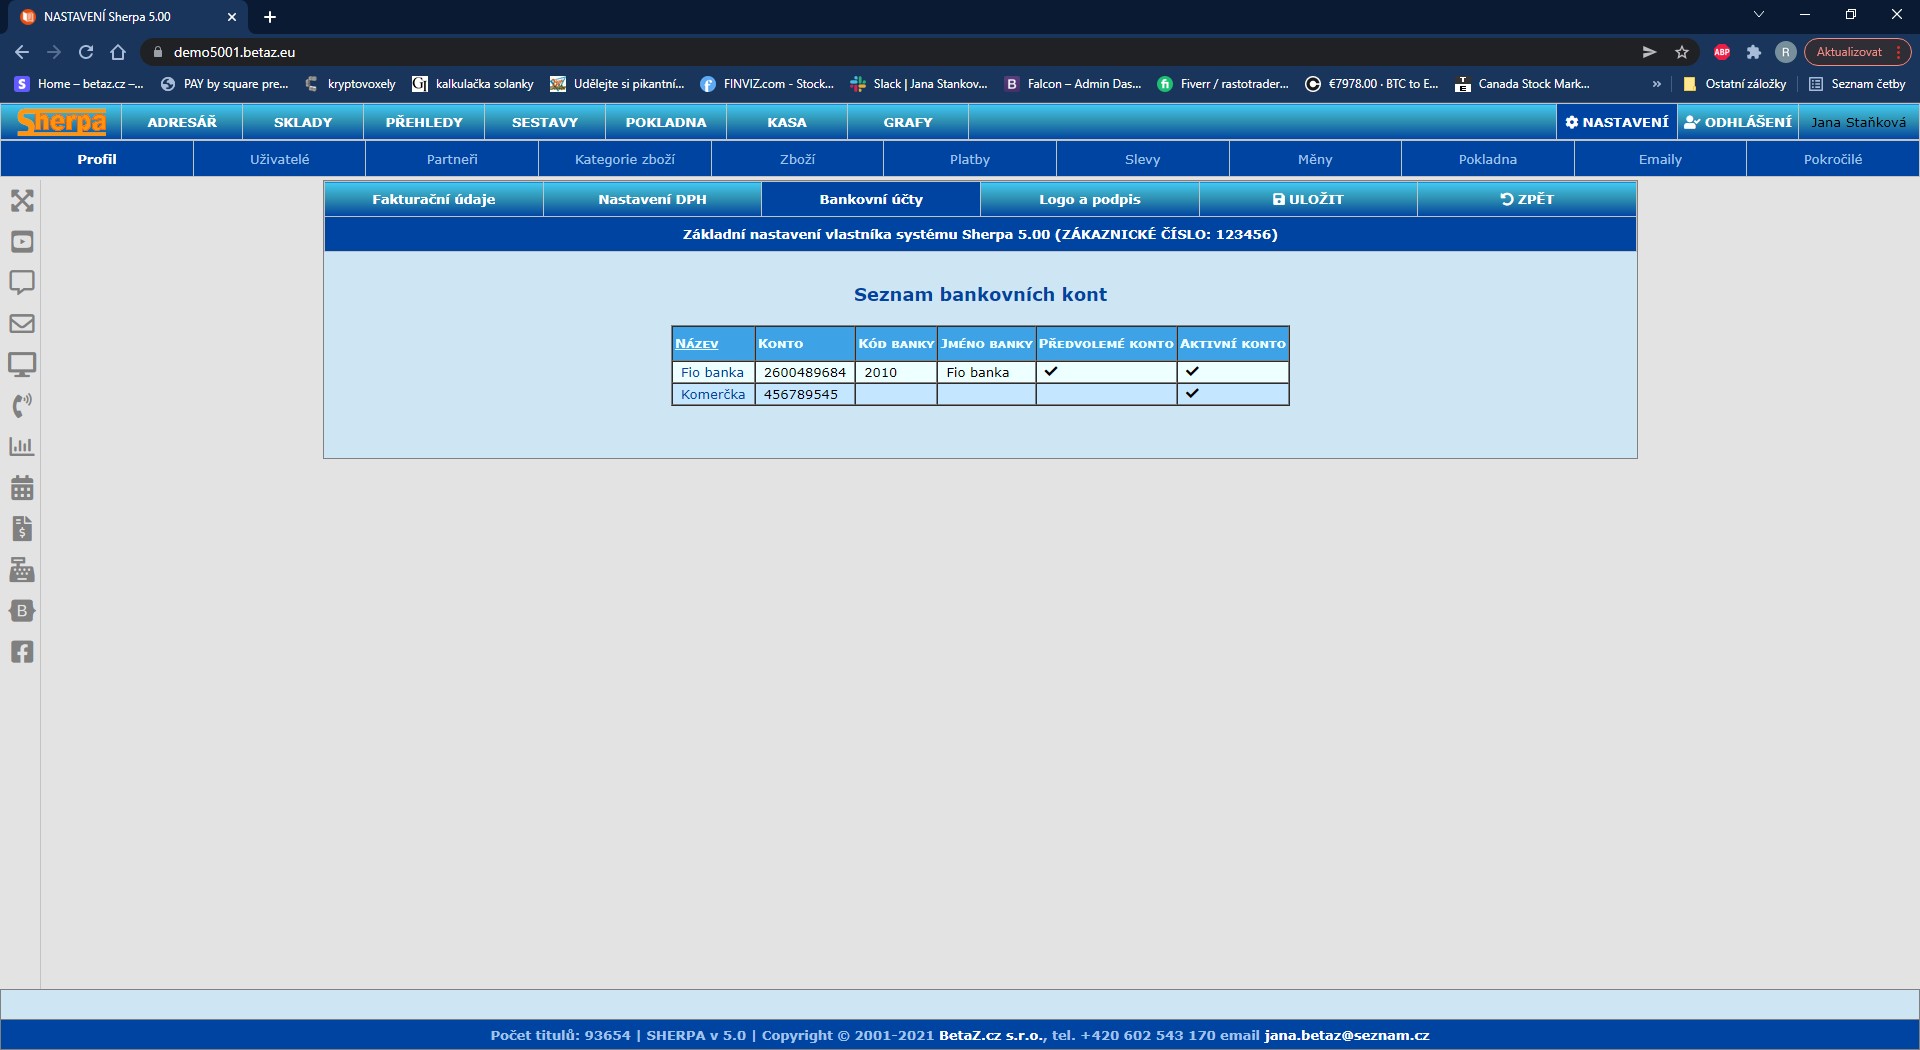Open the video play sidebar icon
This screenshot has width=1920, height=1050.
coord(22,242)
